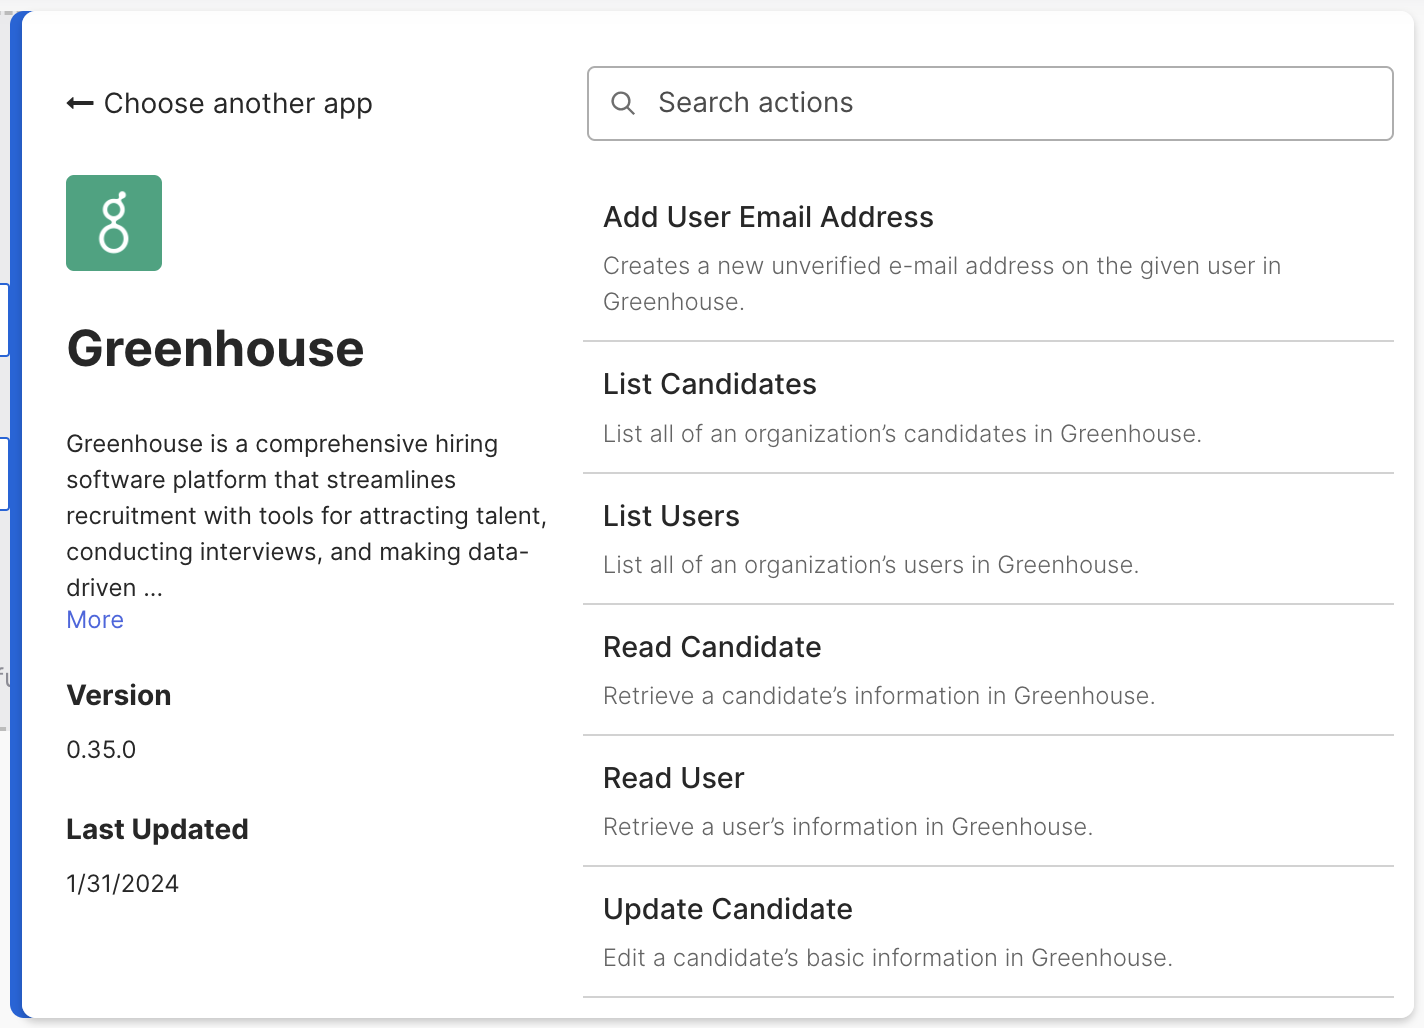Open the 'List Users' action title
This screenshot has width=1424, height=1028.
[x=671, y=516]
